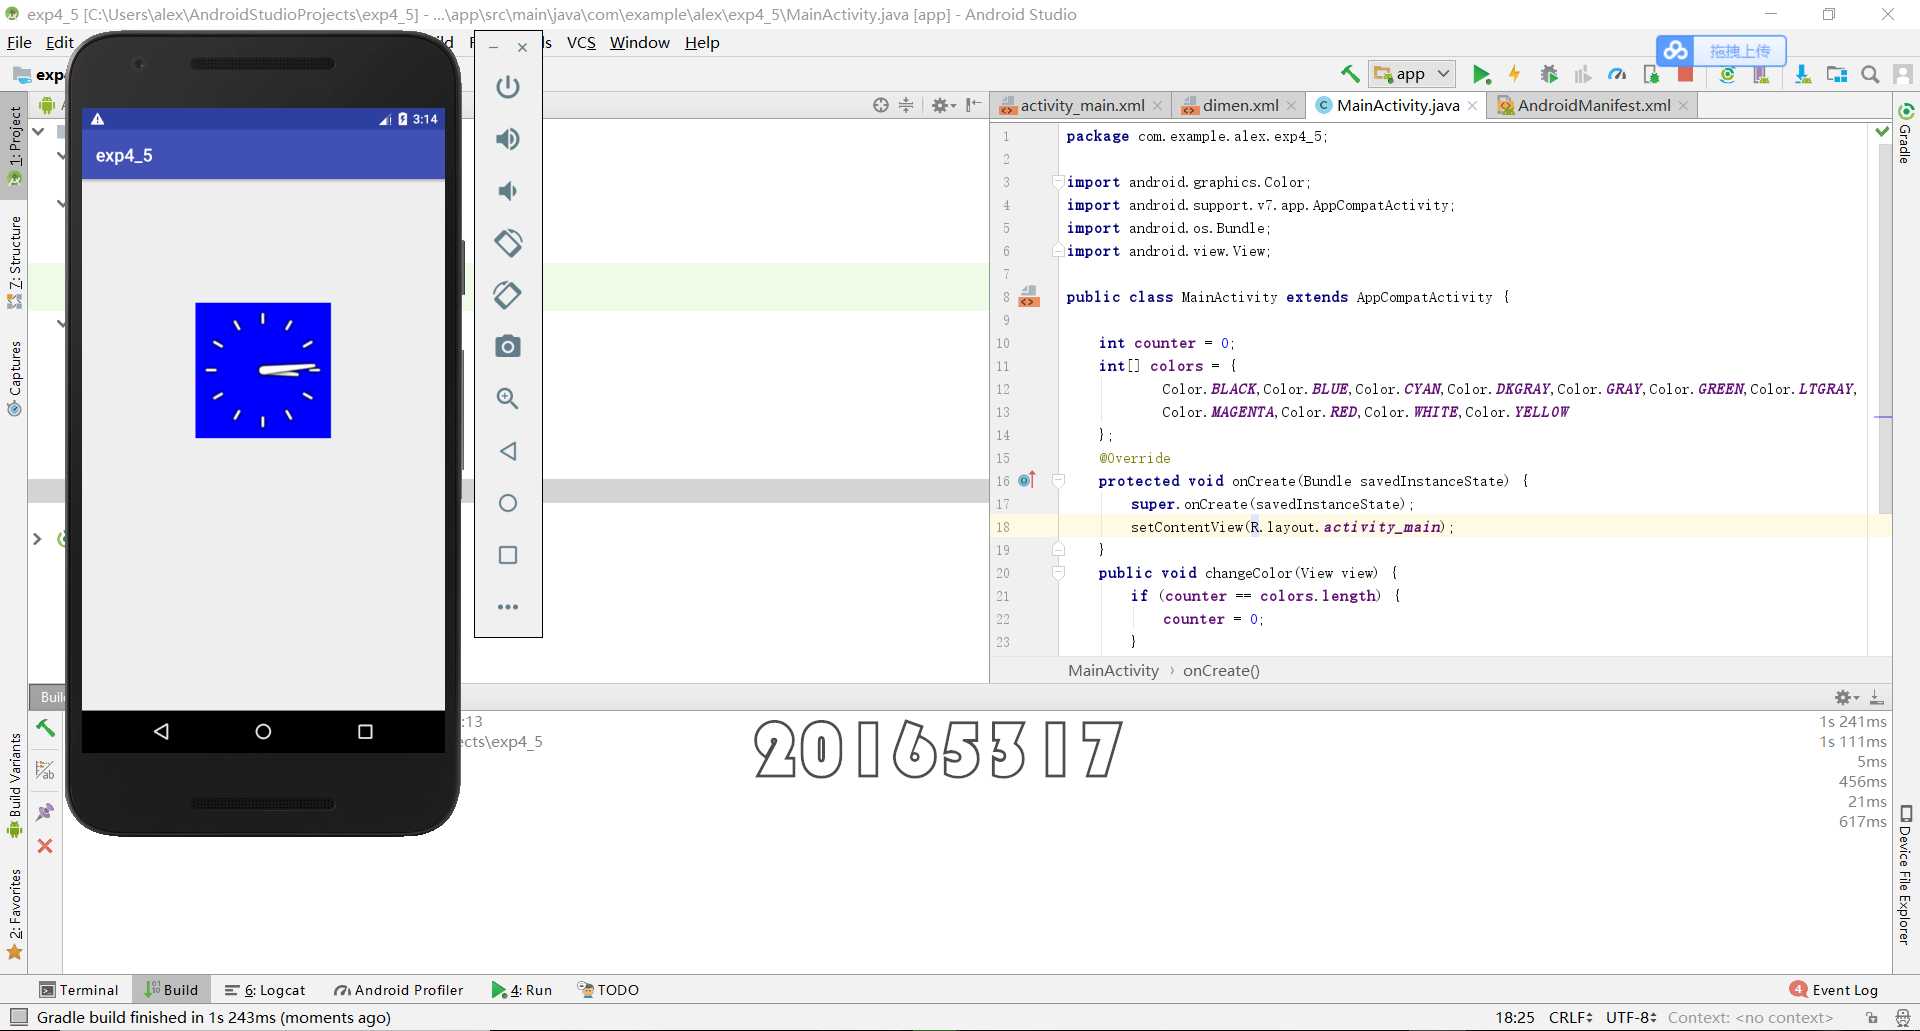Open the VCS menu
Screen dimensions: 1920x1031
(x=581, y=42)
